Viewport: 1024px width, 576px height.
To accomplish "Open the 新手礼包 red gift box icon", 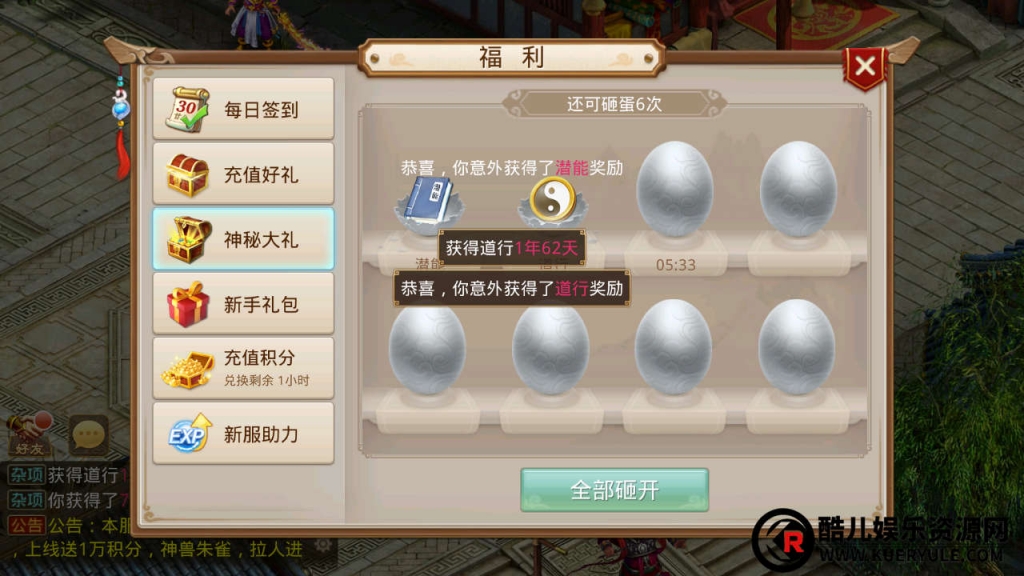I will click(188, 304).
